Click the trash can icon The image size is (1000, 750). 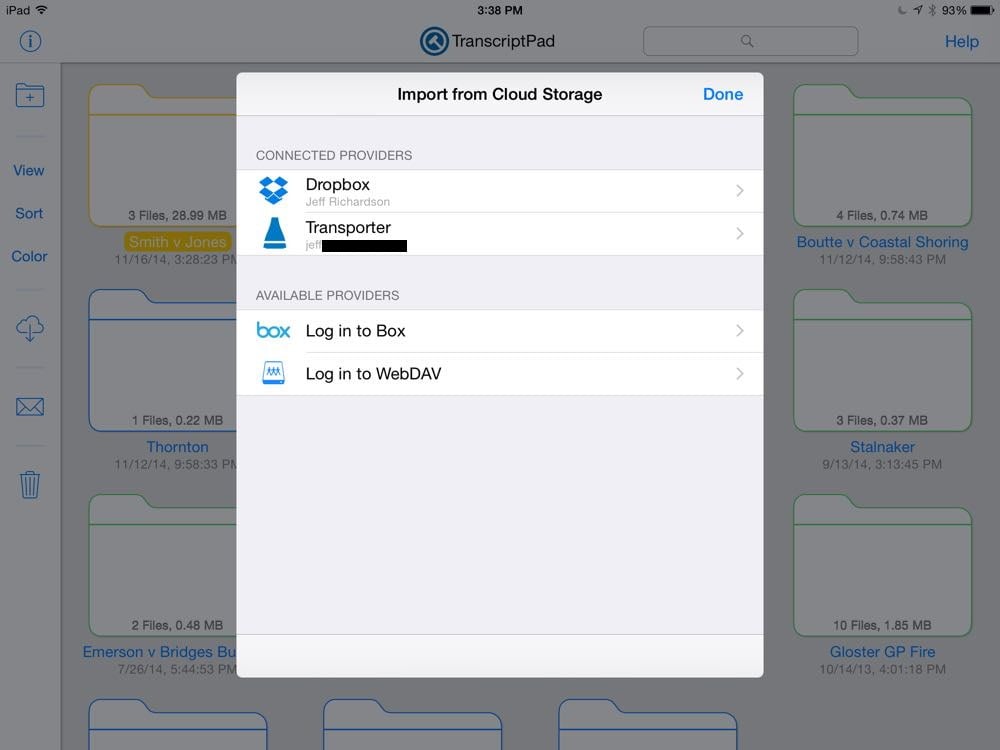30,485
